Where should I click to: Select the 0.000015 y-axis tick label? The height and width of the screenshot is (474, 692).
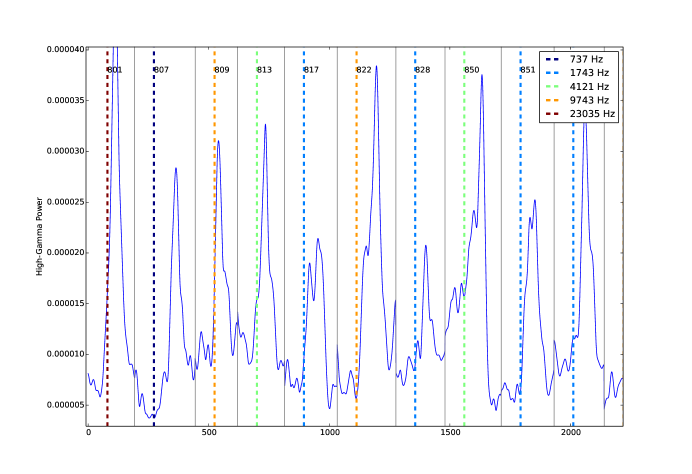coord(65,304)
